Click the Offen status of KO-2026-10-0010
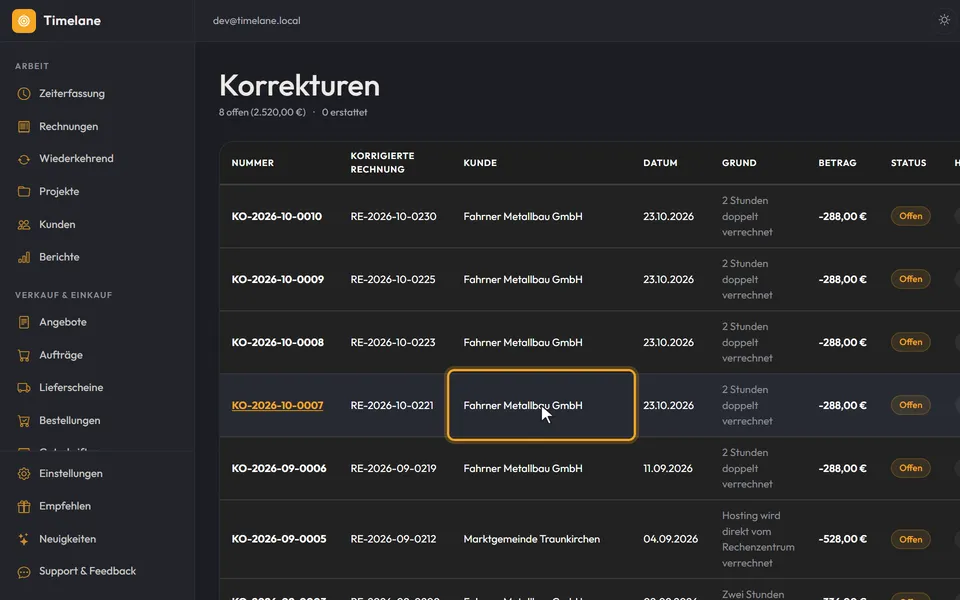Screen dimensions: 960x600 tap(910, 216)
